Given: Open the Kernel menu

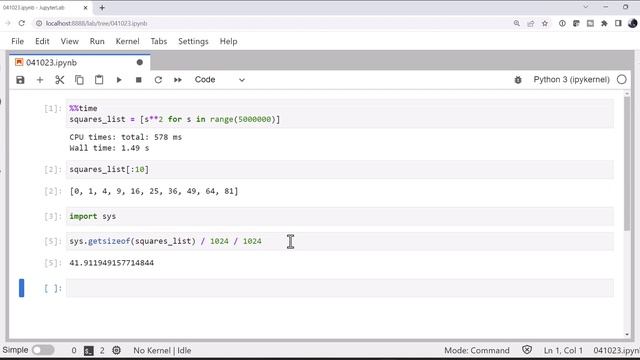Looking at the screenshot, I should coord(127,41).
